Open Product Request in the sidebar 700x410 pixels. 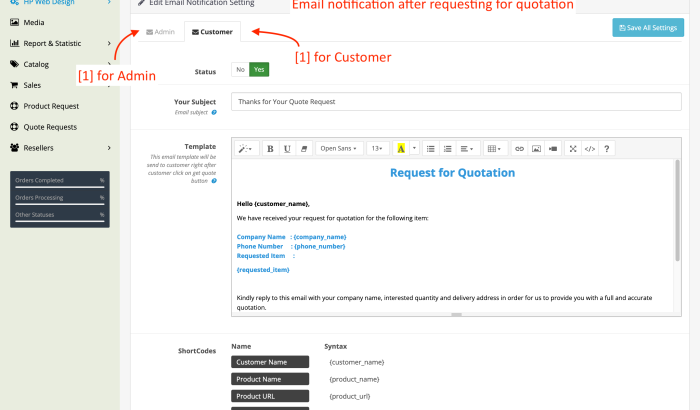pos(51,106)
